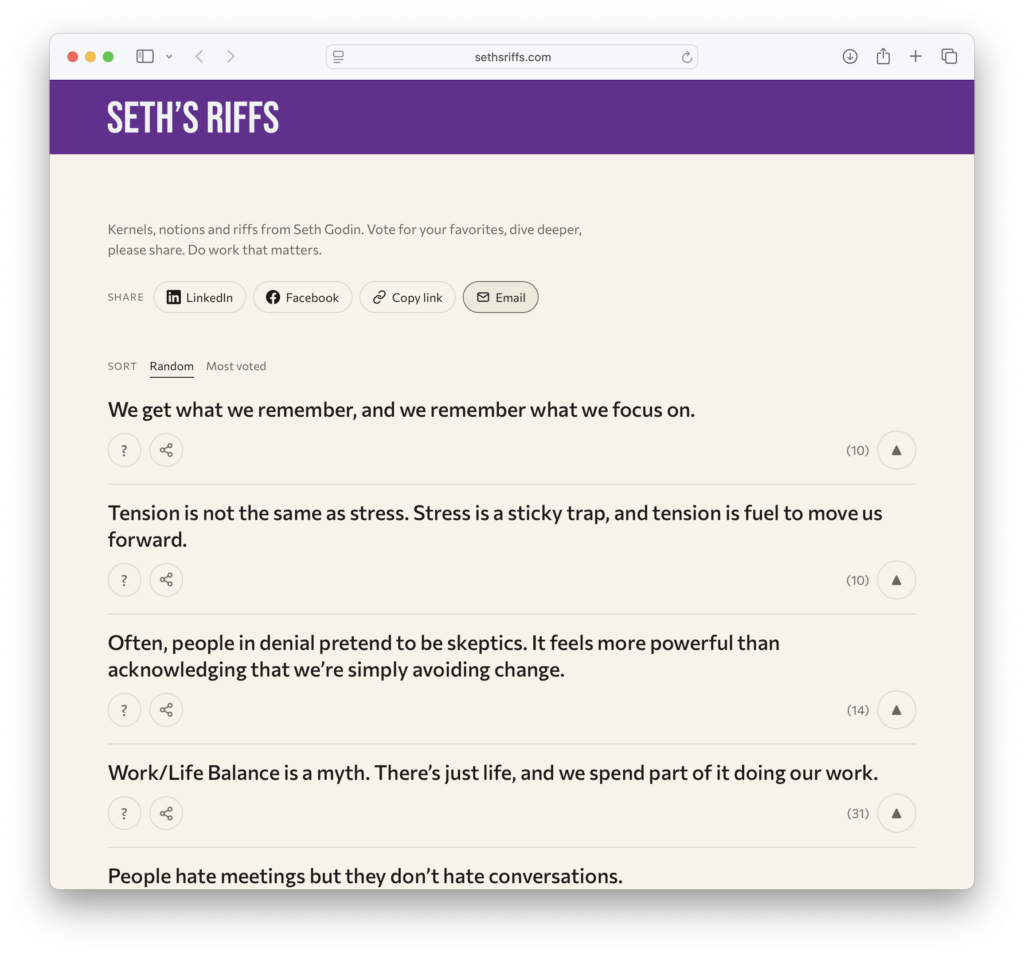
Task: Toggle the Safari sidebar
Action: 145,57
